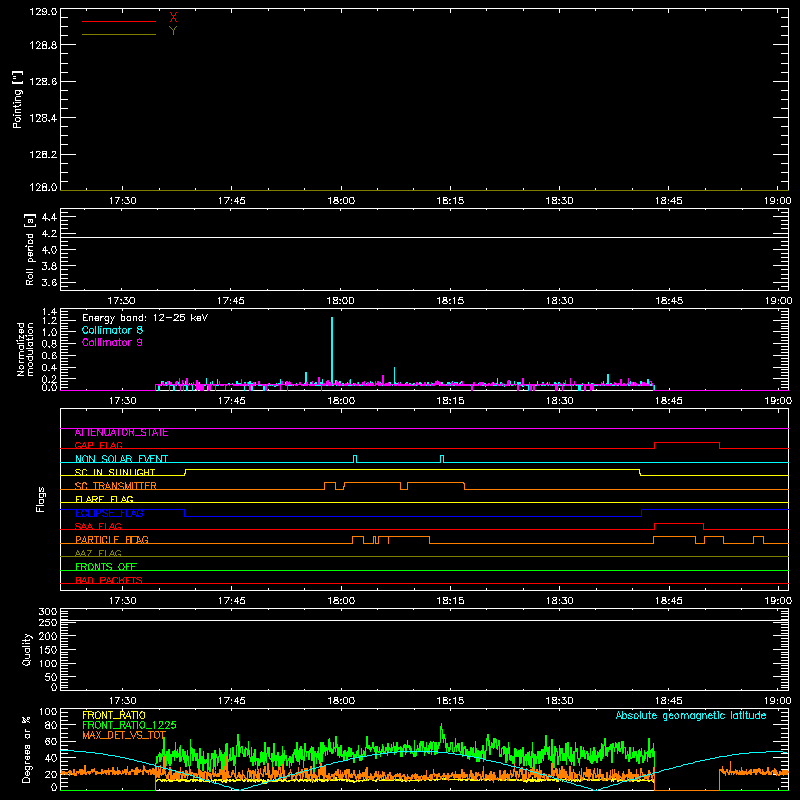
Task: Click the 3.6 roll period tick
Action: click(x=49, y=282)
